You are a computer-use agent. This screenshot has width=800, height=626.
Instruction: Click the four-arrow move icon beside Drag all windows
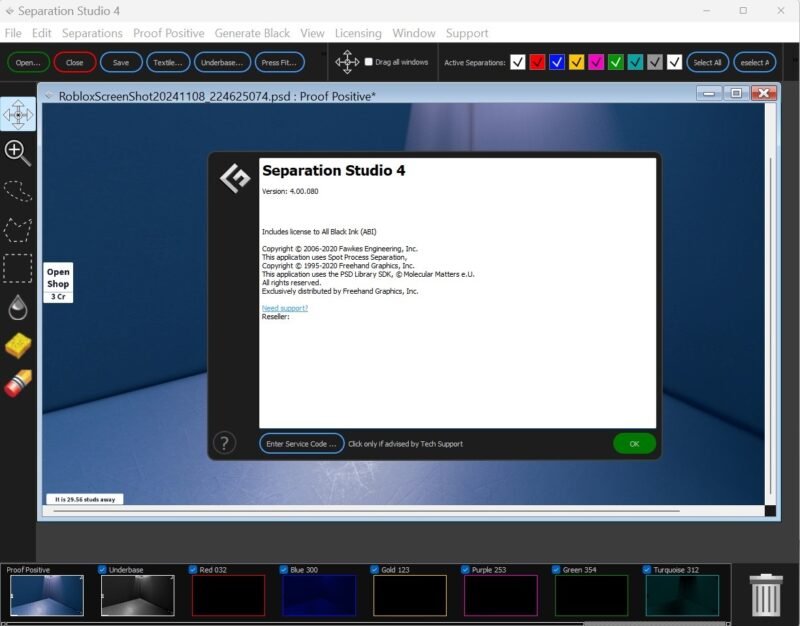(347, 62)
